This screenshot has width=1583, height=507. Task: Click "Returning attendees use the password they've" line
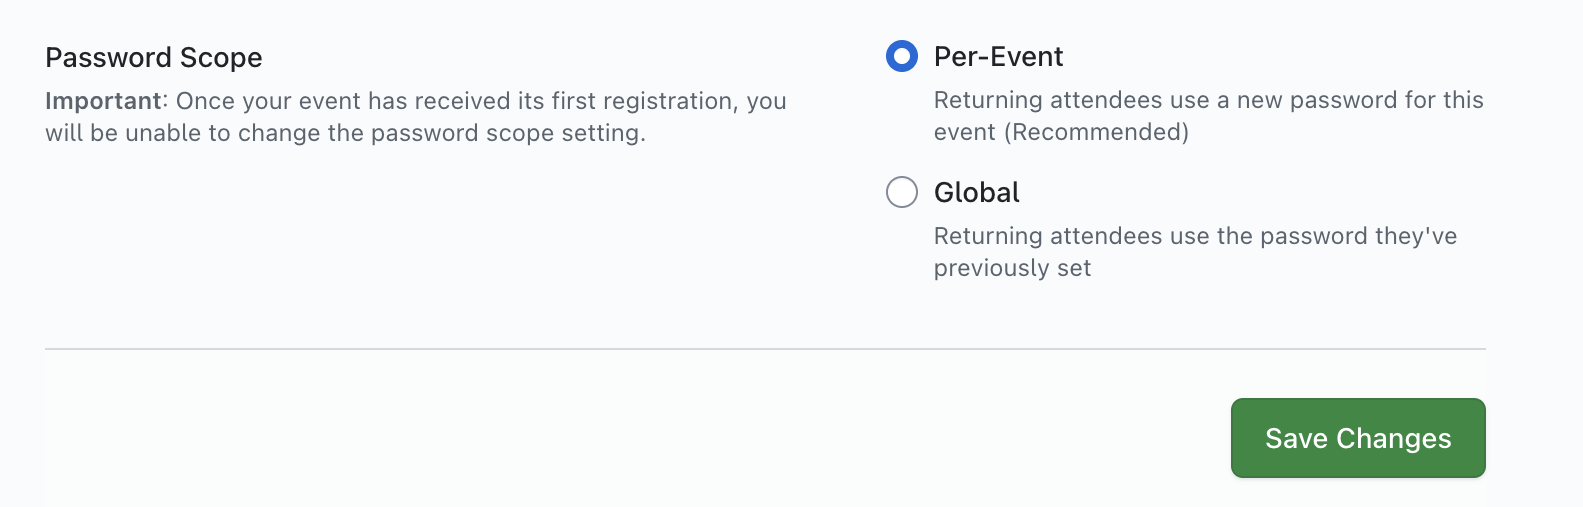tap(1195, 236)
